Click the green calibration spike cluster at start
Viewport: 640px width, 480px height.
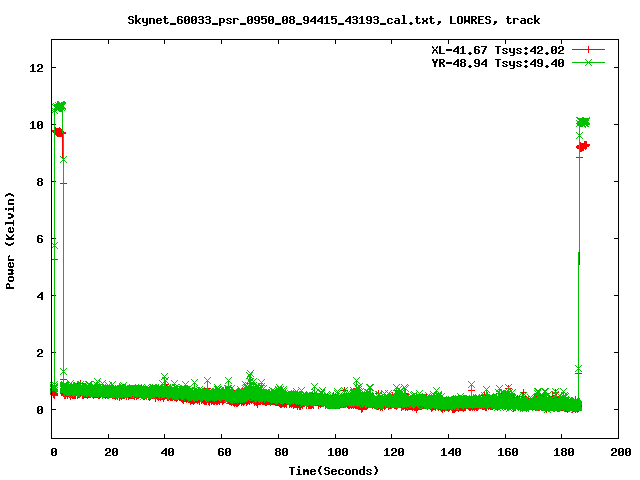(x=60, y=107)
